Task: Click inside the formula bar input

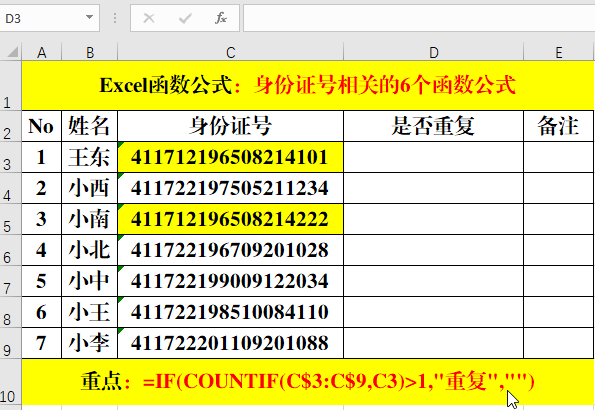Action: click(x=419, y=18)
